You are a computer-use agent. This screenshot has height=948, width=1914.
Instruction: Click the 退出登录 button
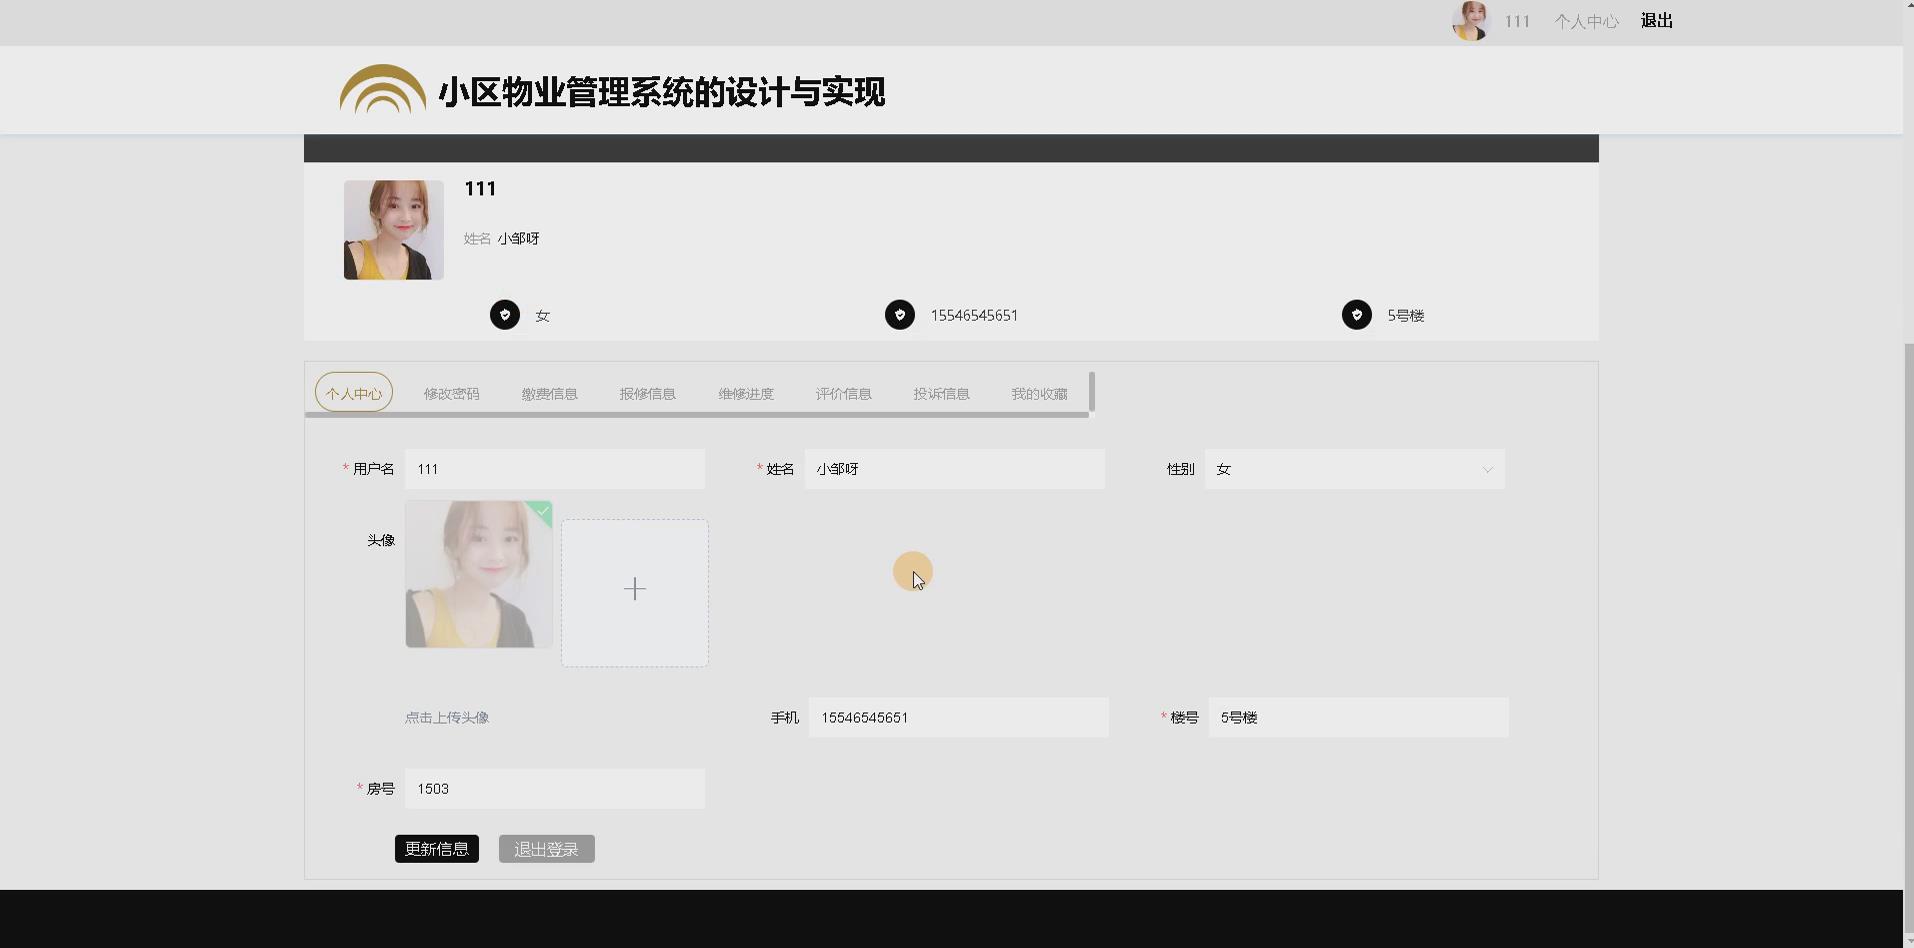pyautogui.click(x=546, y=848)
